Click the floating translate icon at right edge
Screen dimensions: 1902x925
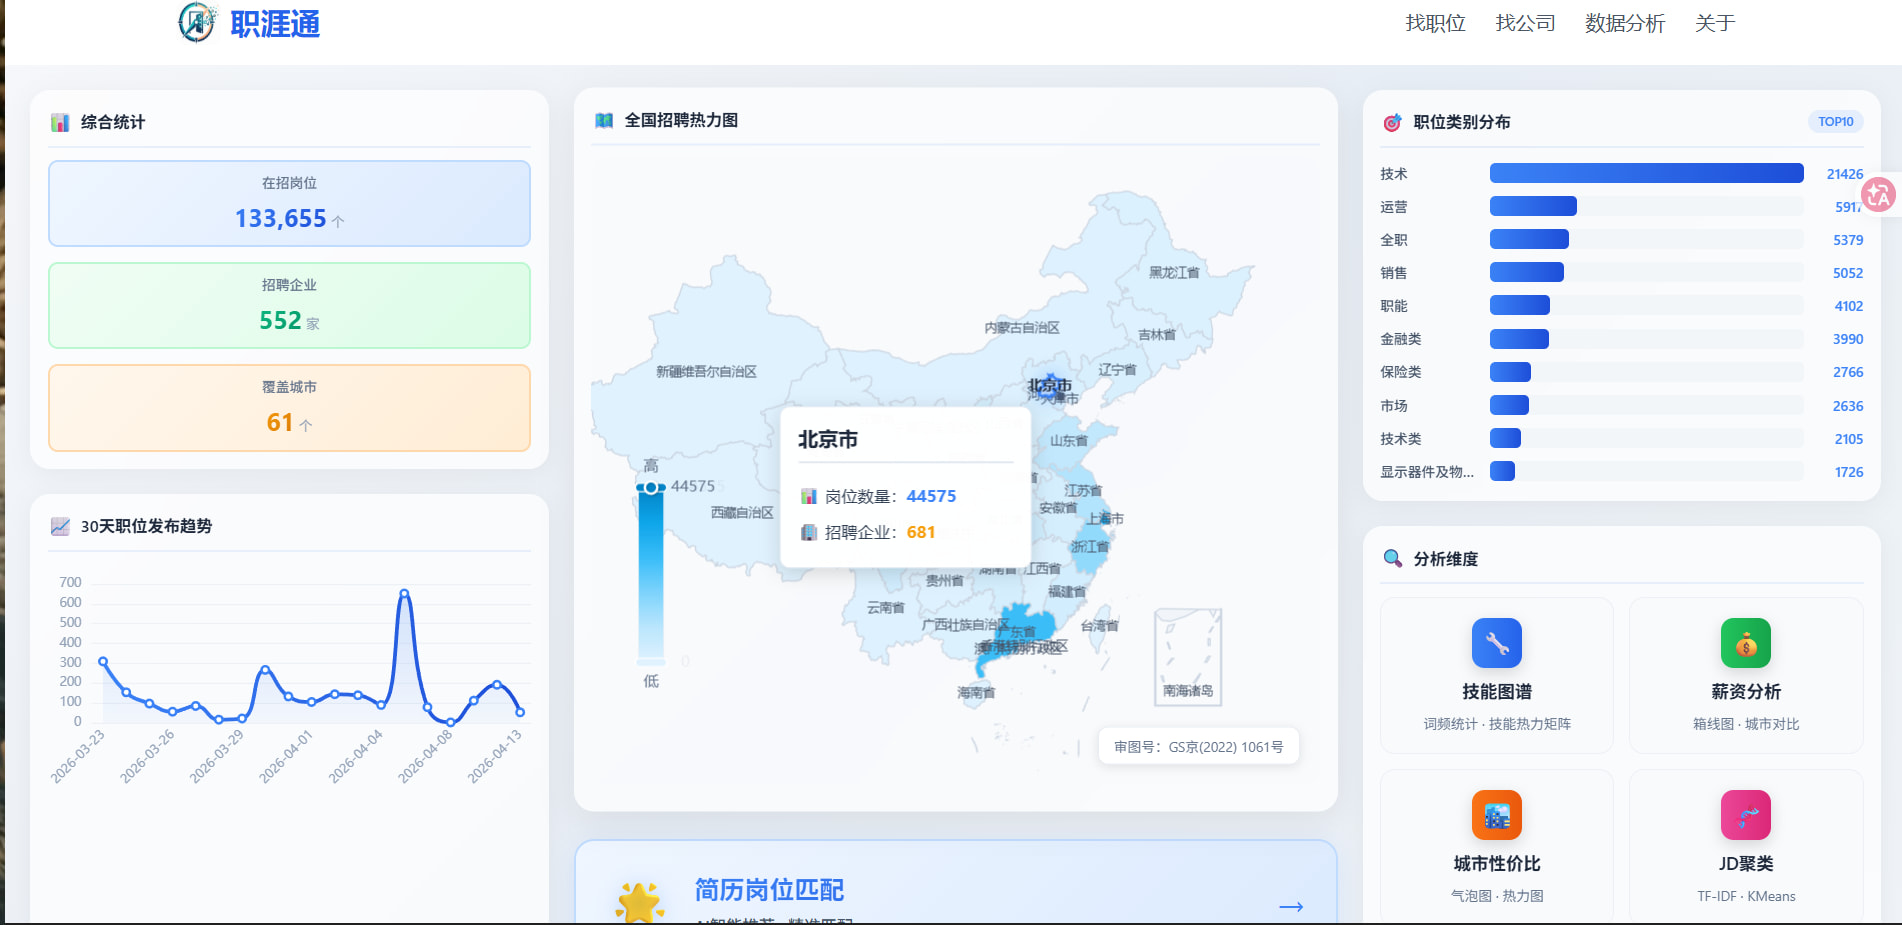coord(1878,195)
